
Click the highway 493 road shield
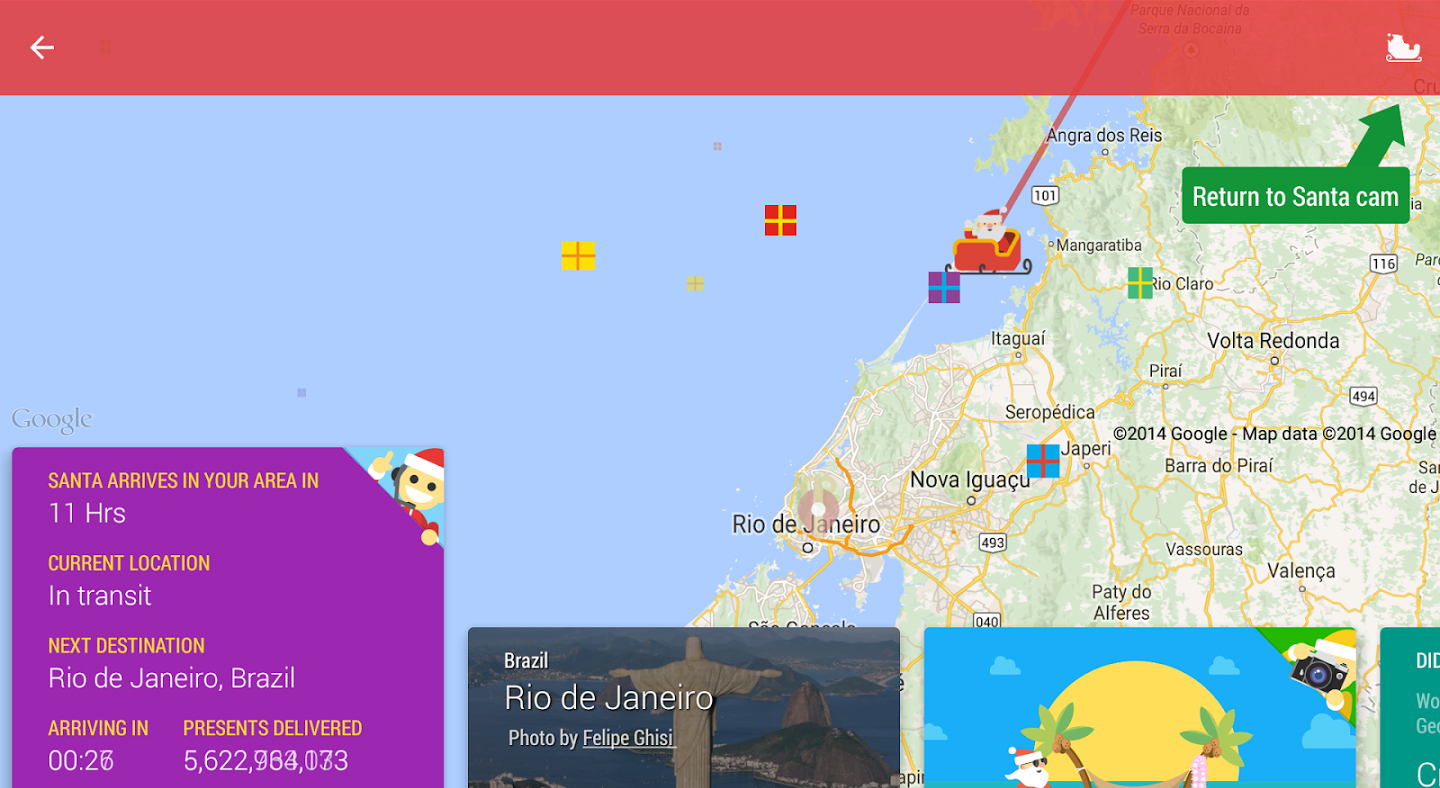pyautogui.click(x=992, y=543)
